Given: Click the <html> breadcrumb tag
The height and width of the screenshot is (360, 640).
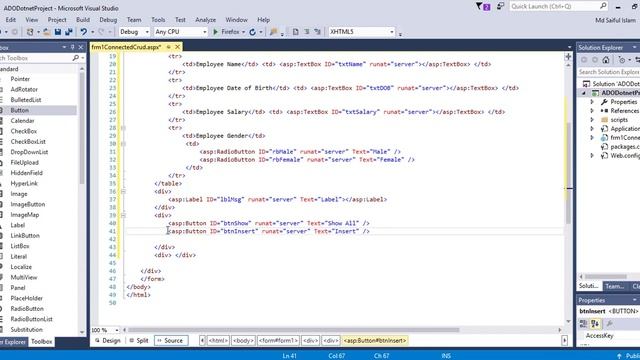Looking at the screenshot, I should pos(218,340).
